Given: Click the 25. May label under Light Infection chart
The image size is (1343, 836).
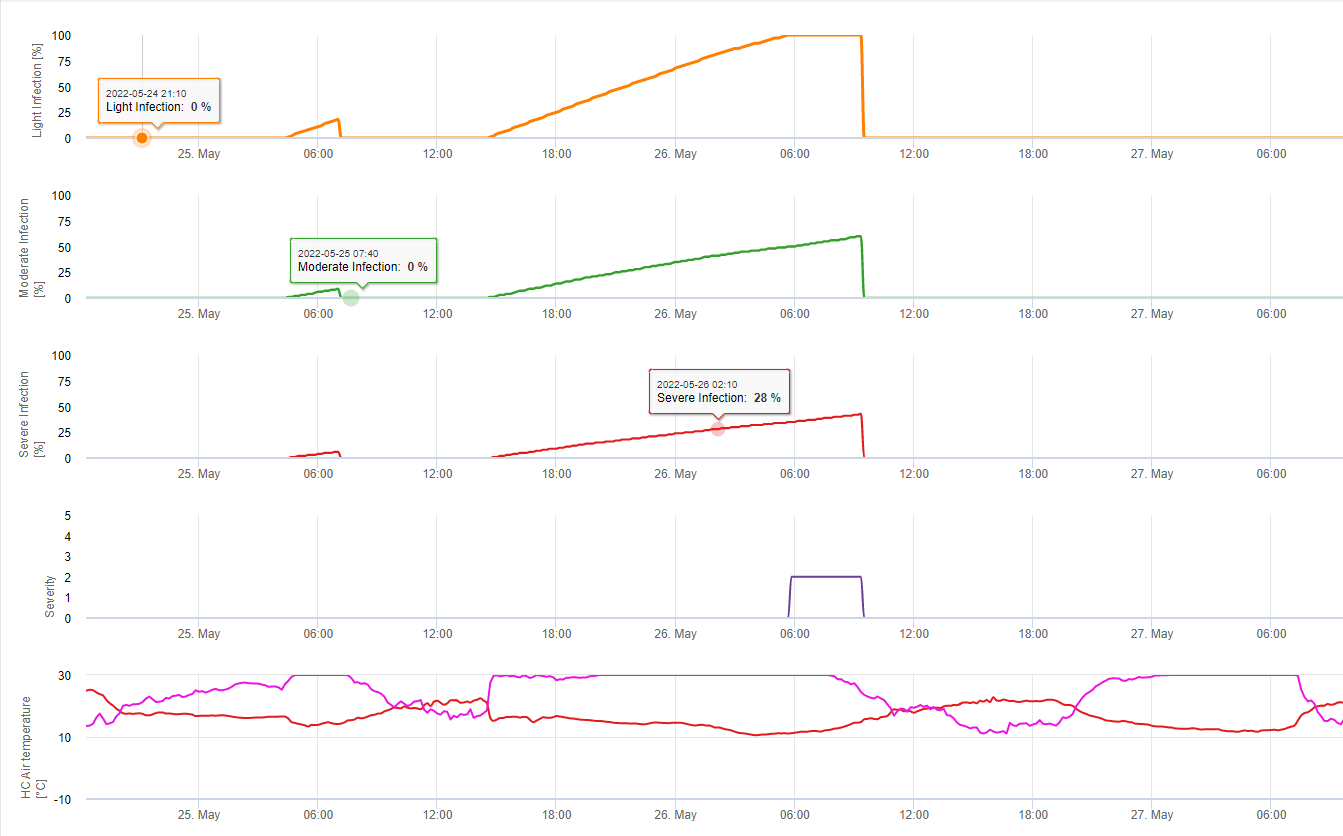Looking at the screenshot, I should point(199,154).
